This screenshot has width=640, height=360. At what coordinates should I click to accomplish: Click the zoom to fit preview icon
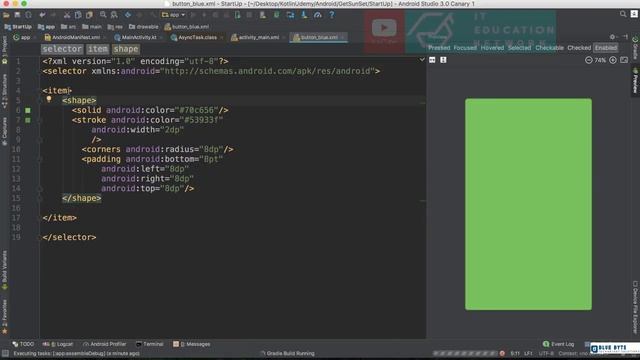[624, 60]
